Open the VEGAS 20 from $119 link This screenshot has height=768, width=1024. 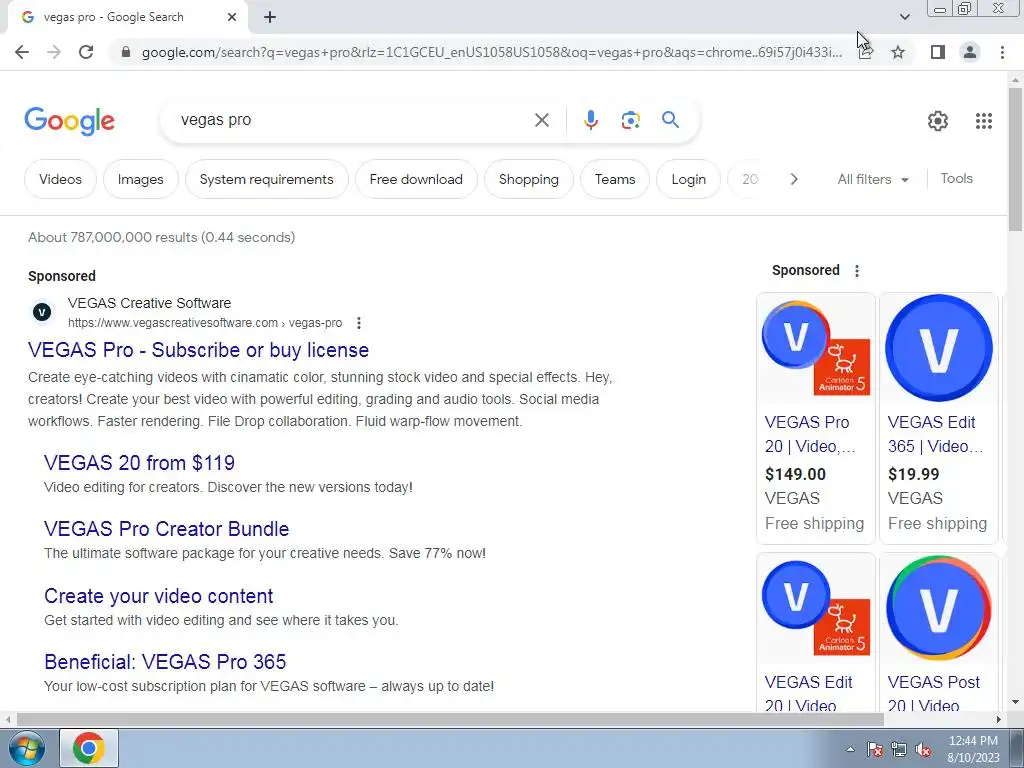139,463
